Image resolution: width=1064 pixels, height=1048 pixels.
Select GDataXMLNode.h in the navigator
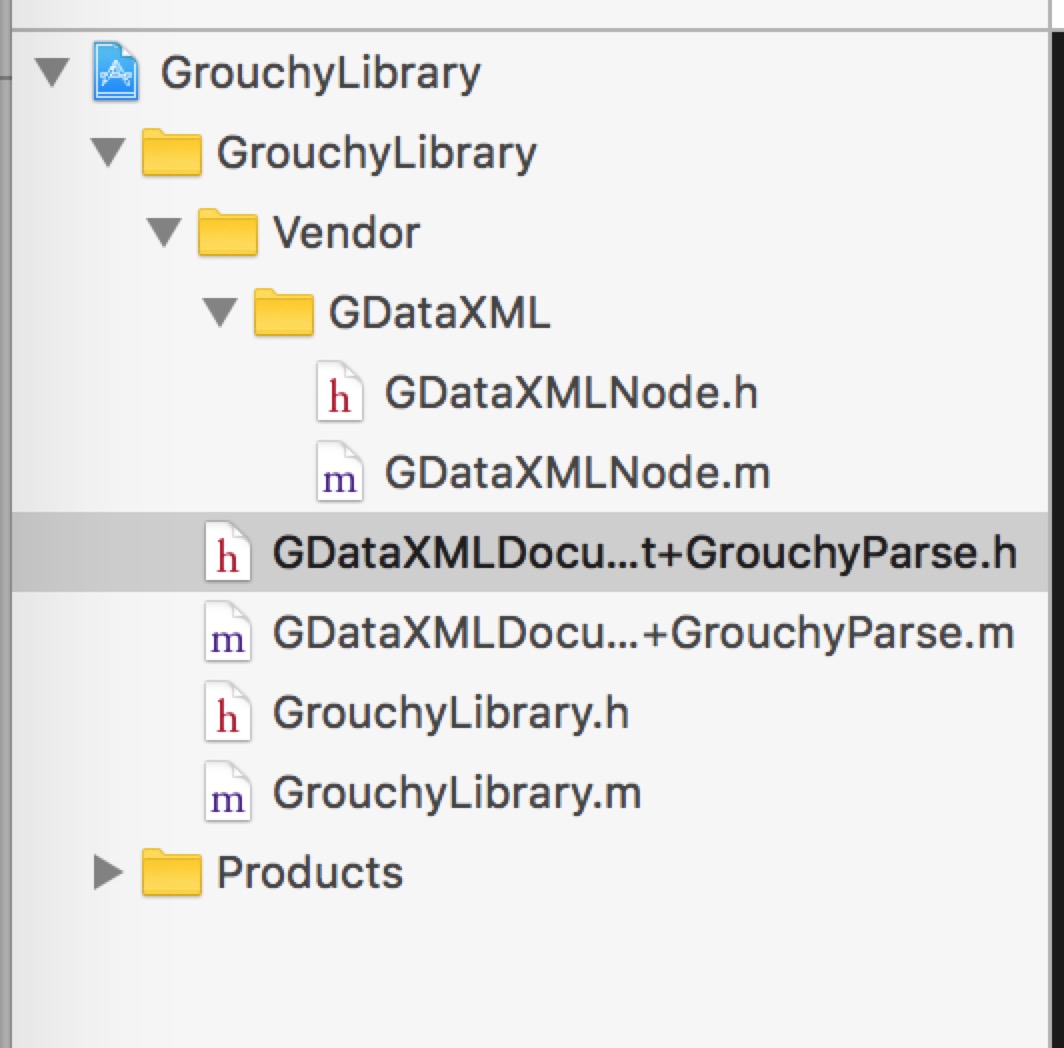[x=571, y=393]
